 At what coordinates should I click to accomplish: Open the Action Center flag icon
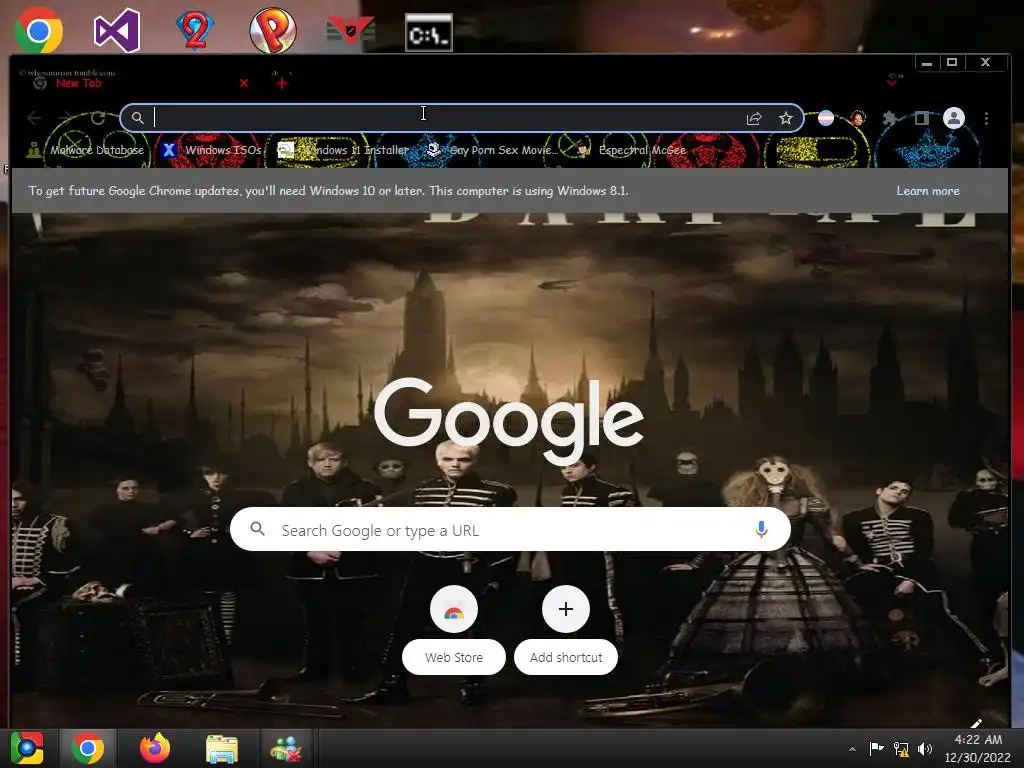[876, 748]
